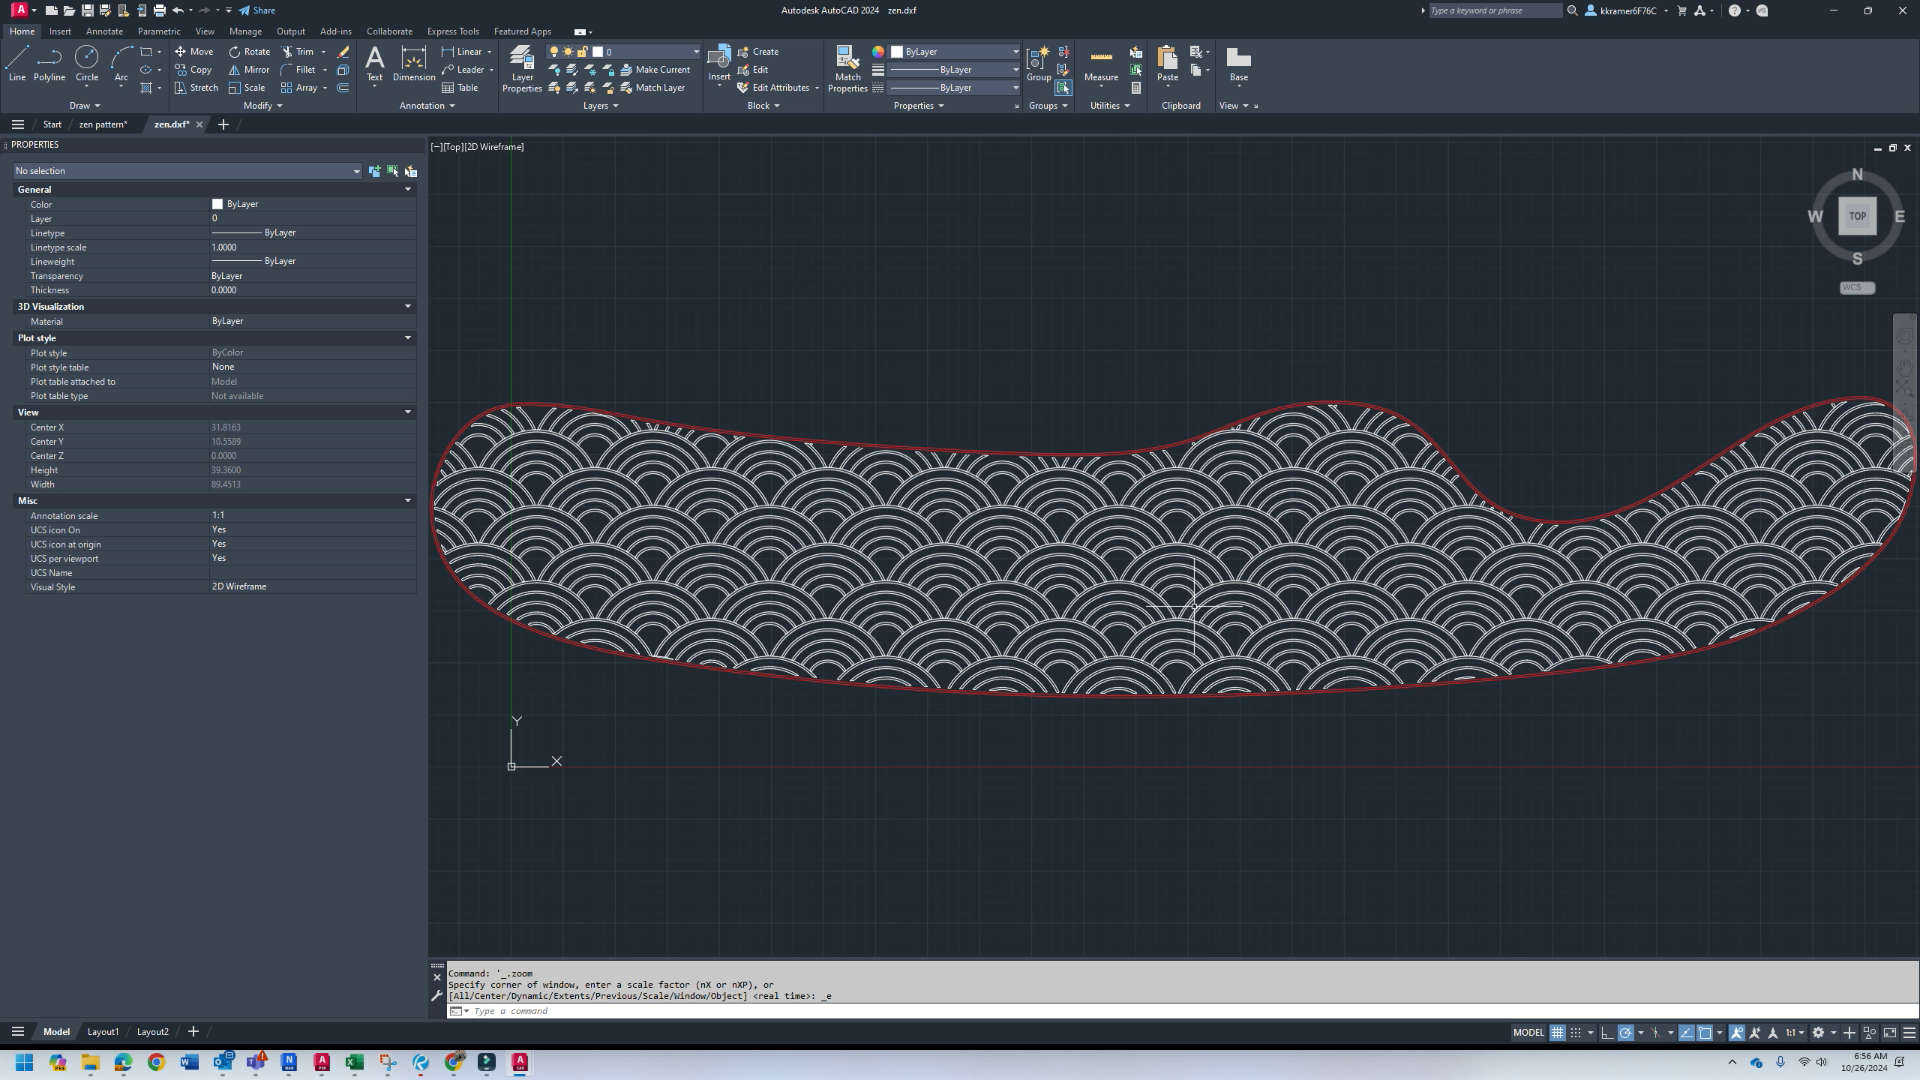Image resolution: width=1920 pixels, height=1080 pixels.
Task: Switch to the zen pattern drawing tab
Action: coord(103,125)
